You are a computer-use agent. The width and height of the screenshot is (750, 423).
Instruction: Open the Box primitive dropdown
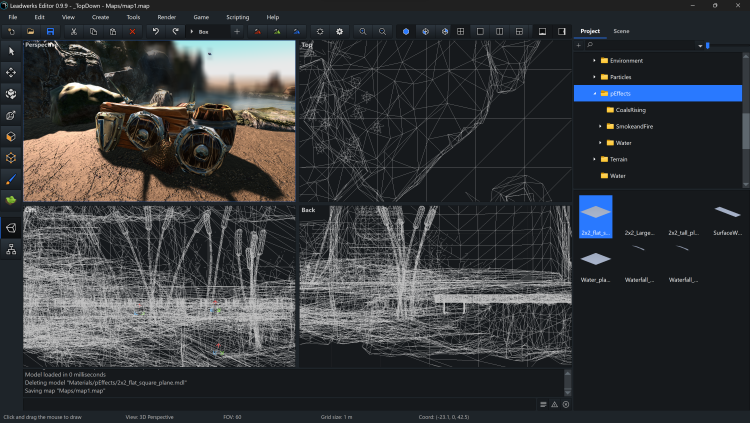[206, 31]
